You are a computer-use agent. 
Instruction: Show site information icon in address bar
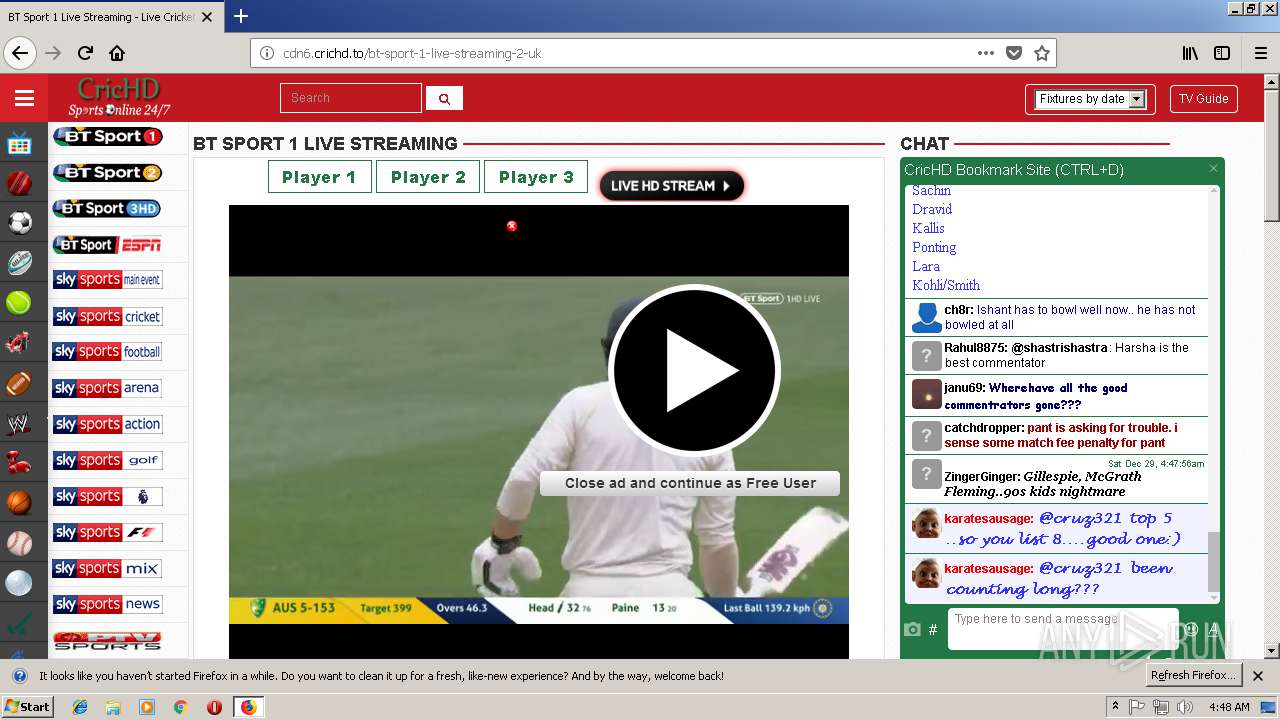pyautogui.click(x=267, y=53)
